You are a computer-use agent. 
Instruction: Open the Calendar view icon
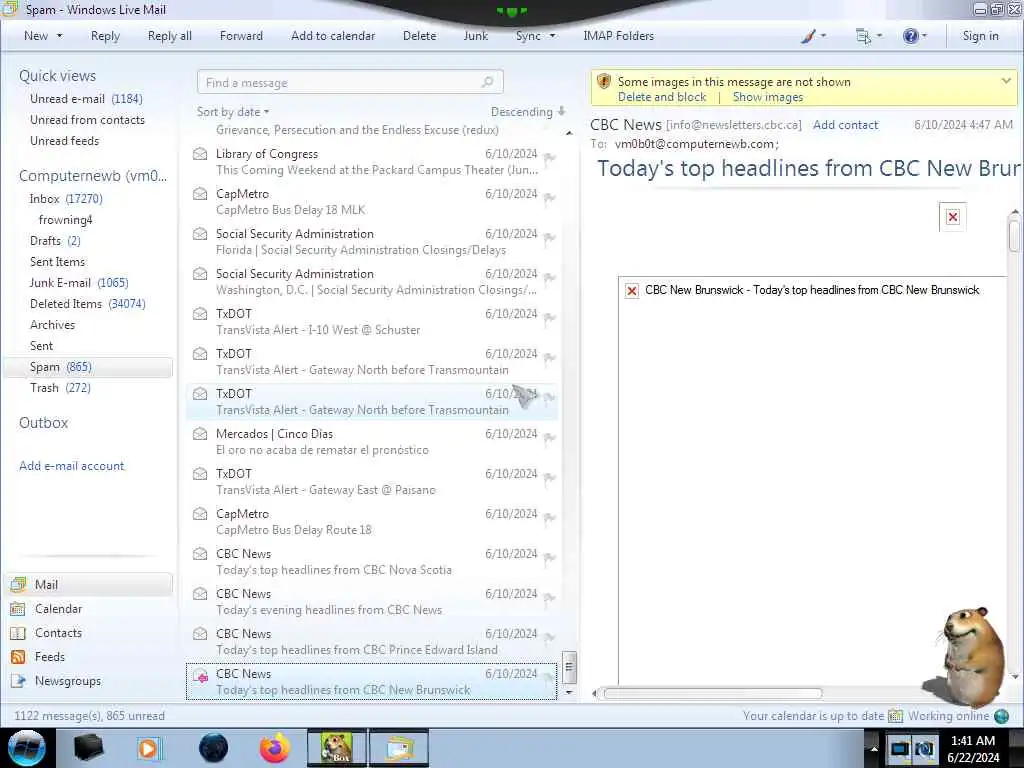point(18,609)
